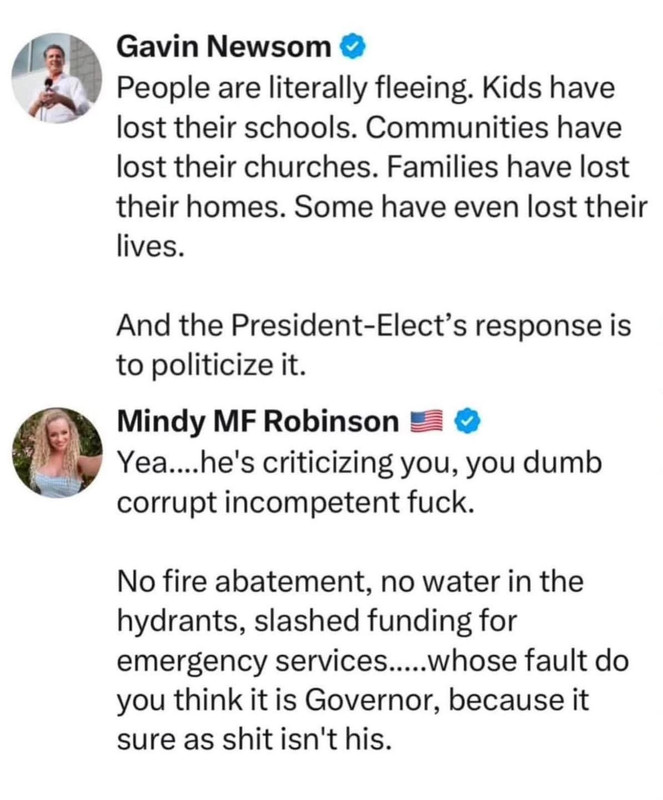
Task: Click the American flag emoji after Robinson
Action: click(x=426, y=422)
